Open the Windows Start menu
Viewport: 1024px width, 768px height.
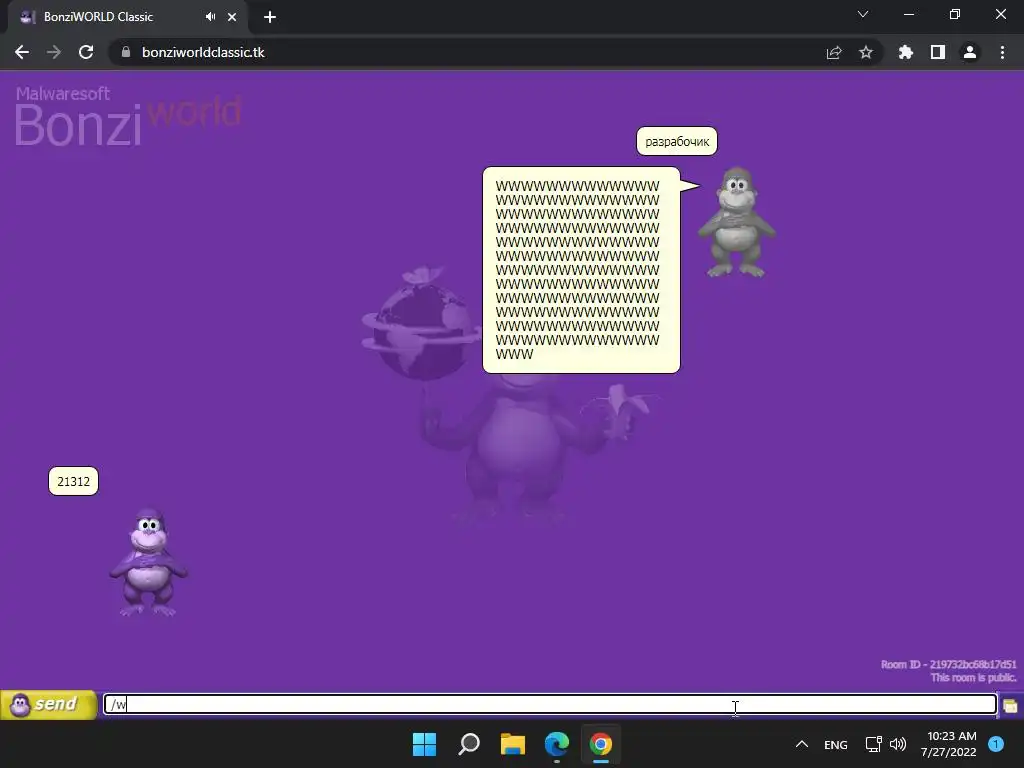point(424,744)
